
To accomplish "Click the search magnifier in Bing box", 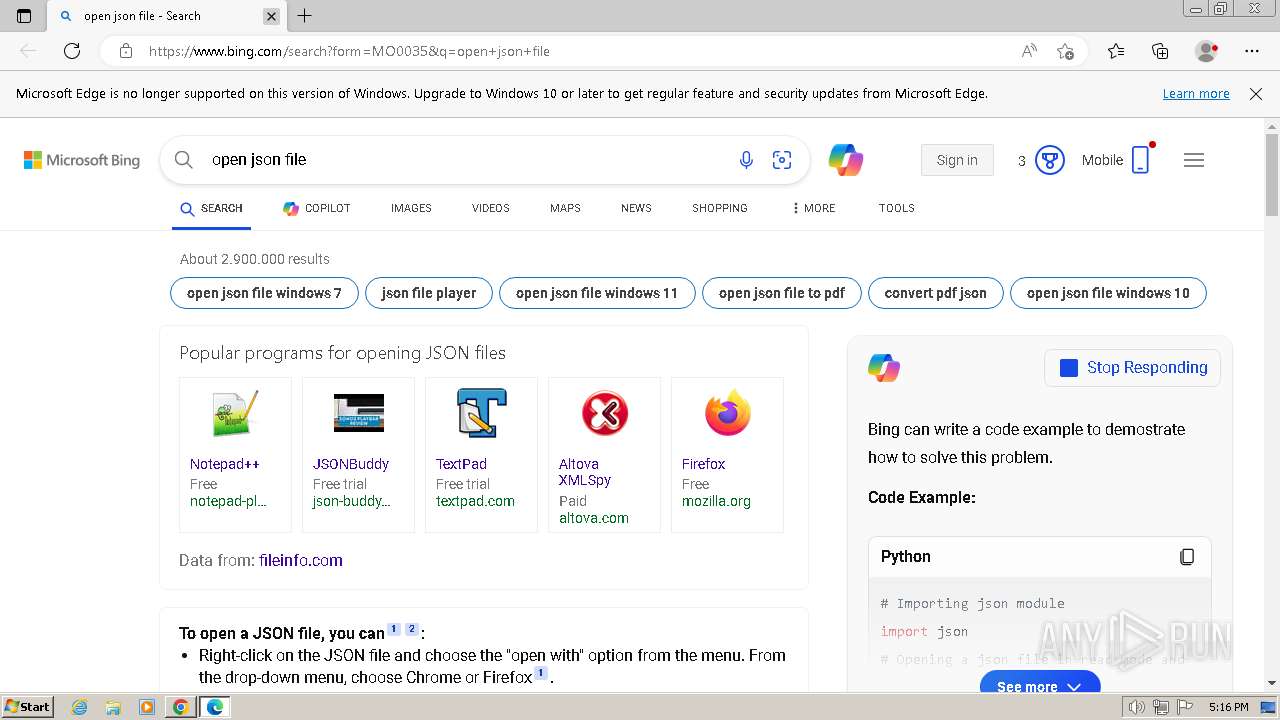I will pos(183,160).
